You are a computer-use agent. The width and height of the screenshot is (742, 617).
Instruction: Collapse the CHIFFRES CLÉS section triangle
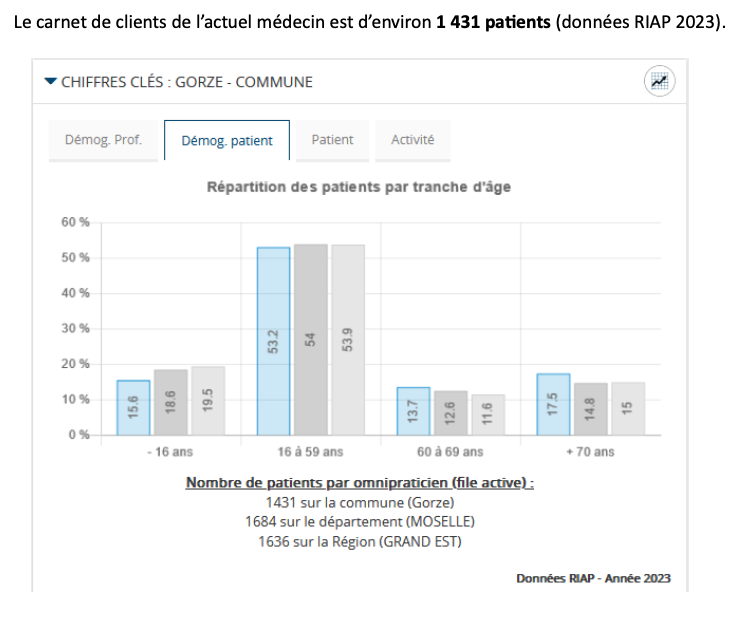click(51, 81)
